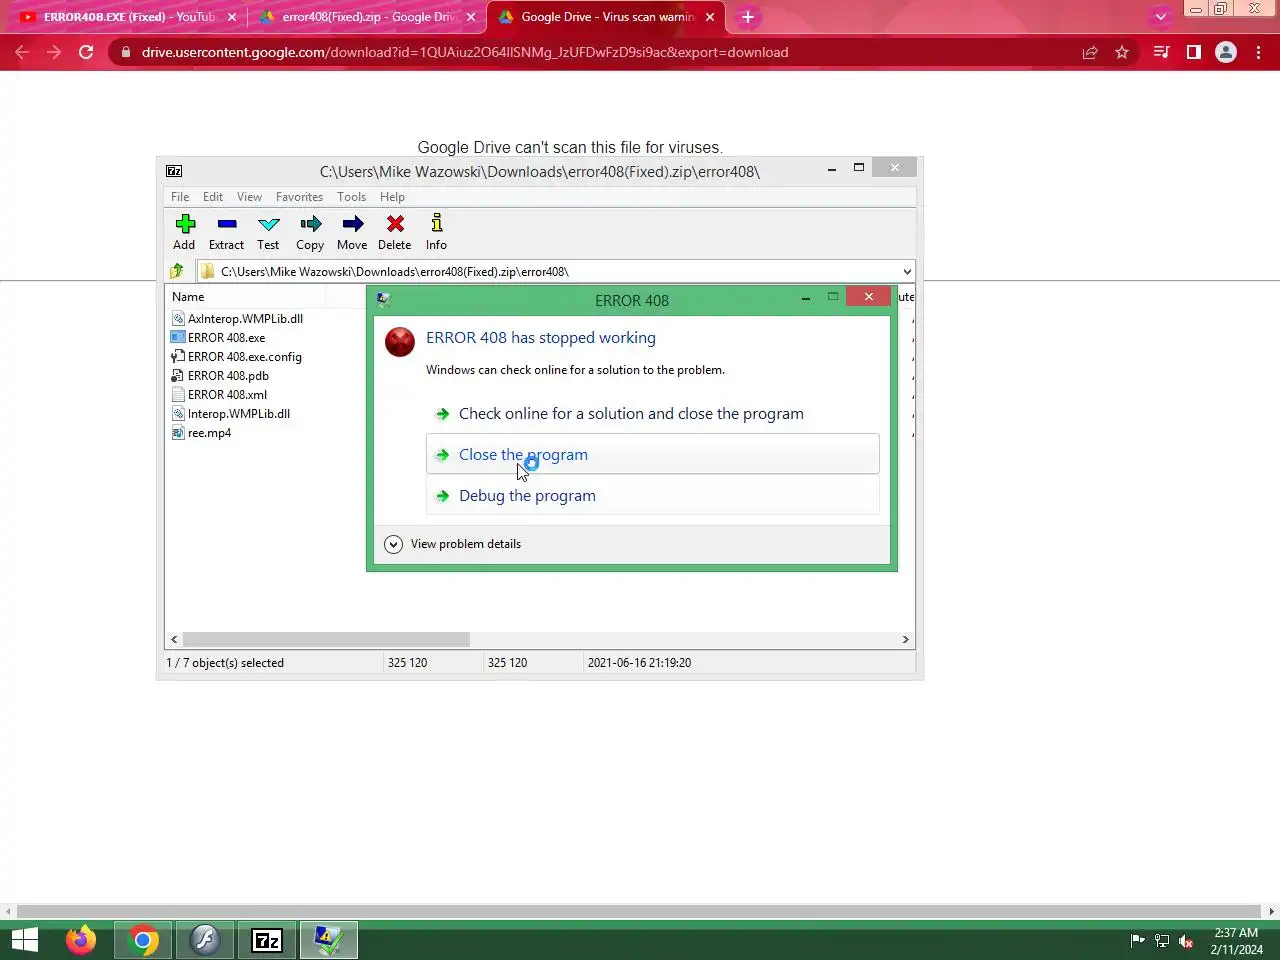Bookmark this page with star icon
The height and width of the screenshot is (960, 1280).
point(1122,52)
